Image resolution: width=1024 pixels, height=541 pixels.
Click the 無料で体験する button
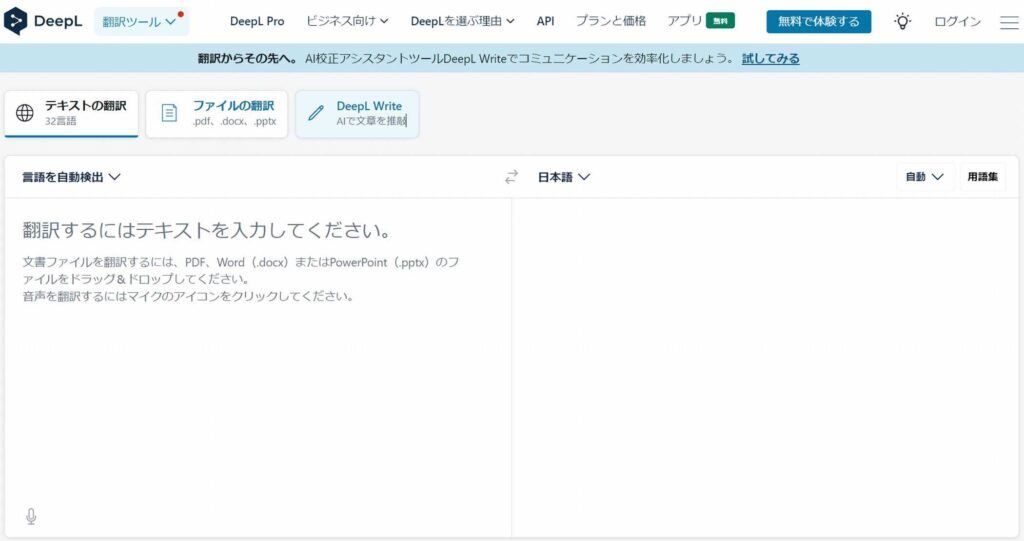[x=818, y=21]
